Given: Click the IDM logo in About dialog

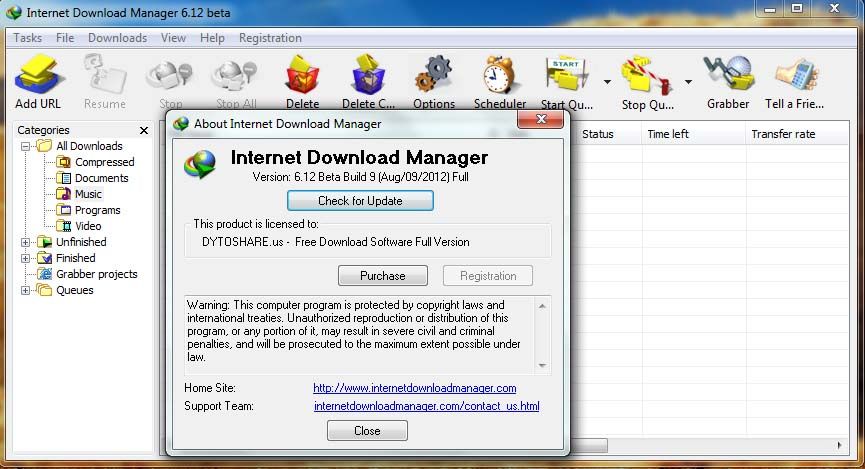Looking at the screenshot, I should coord(201,164).
